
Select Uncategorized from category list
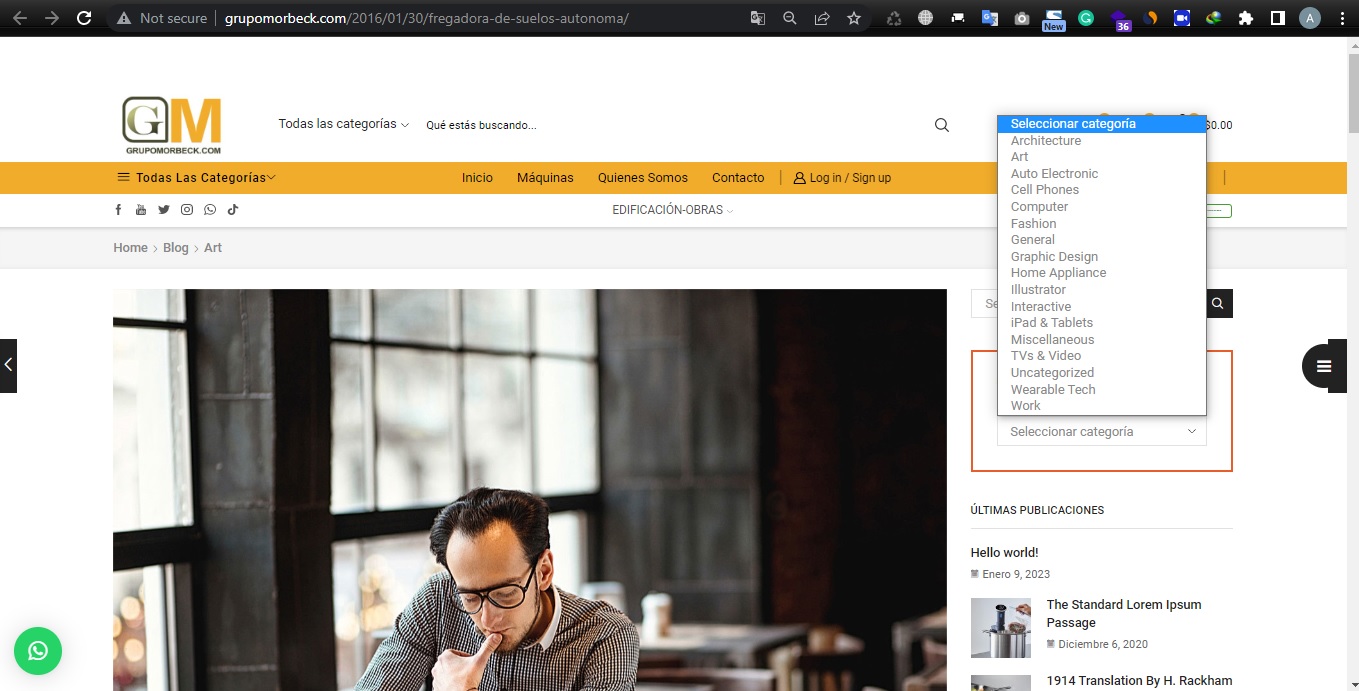click(1102, 373)
